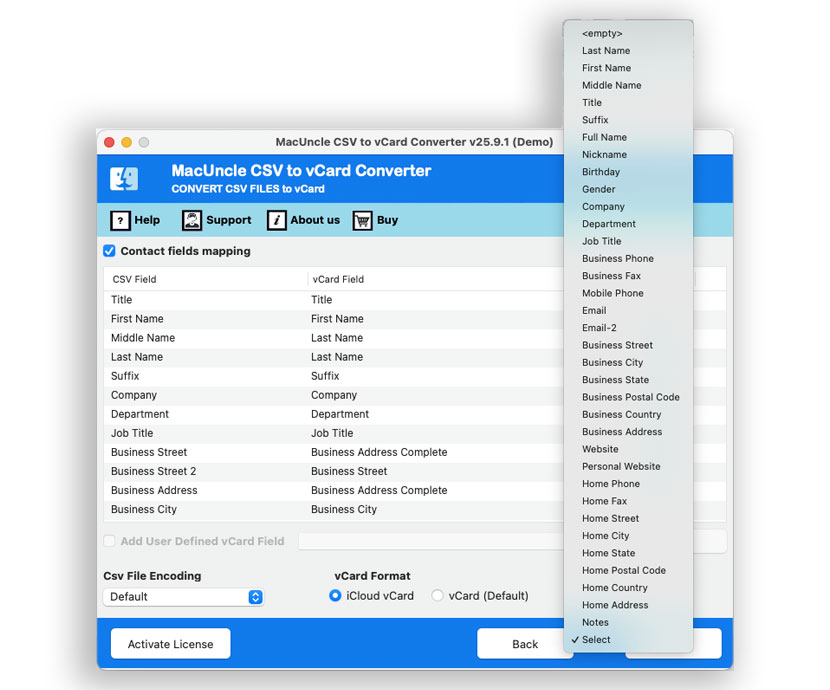Click the User Defined vCard Field text box
The height and width of the screenshot is (690, 830).
431,541
